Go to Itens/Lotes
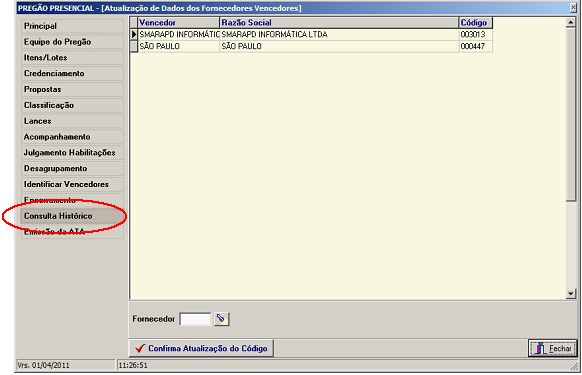582x375 pixels. (x=72, y=58)
